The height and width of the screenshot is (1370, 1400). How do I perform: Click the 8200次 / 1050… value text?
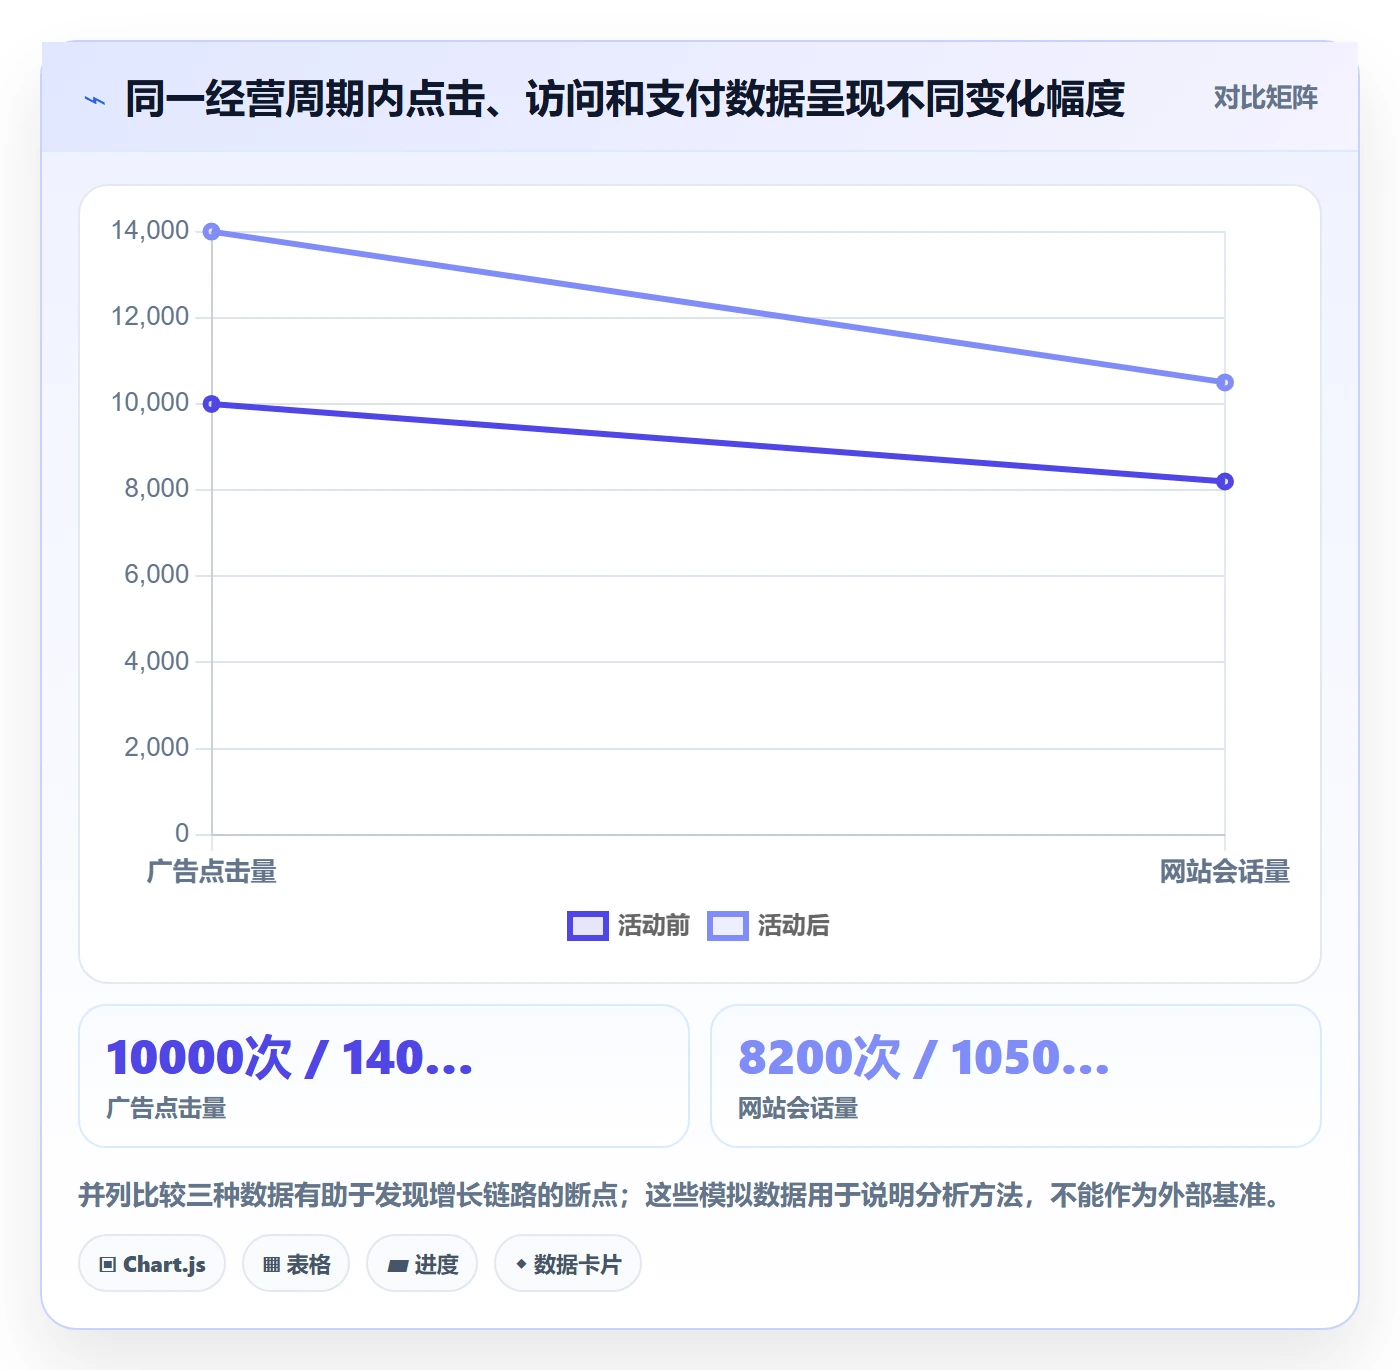924,1058
